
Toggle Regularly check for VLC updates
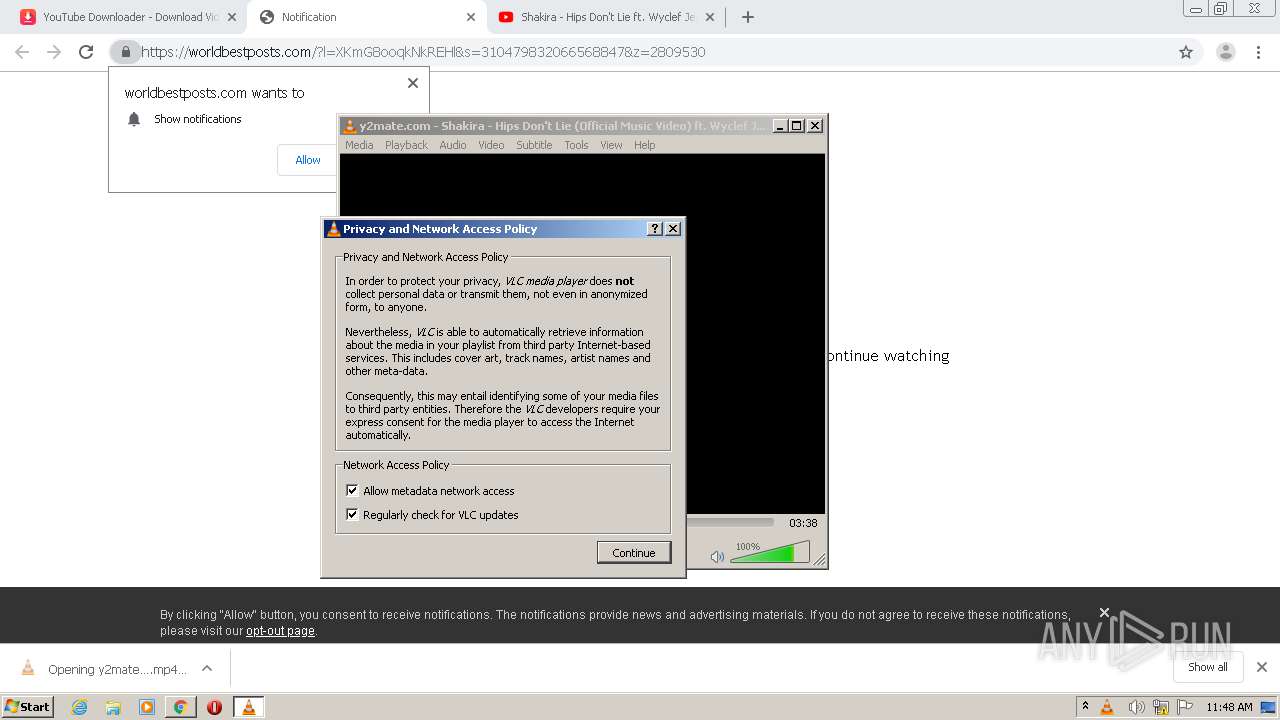(352, 515)
